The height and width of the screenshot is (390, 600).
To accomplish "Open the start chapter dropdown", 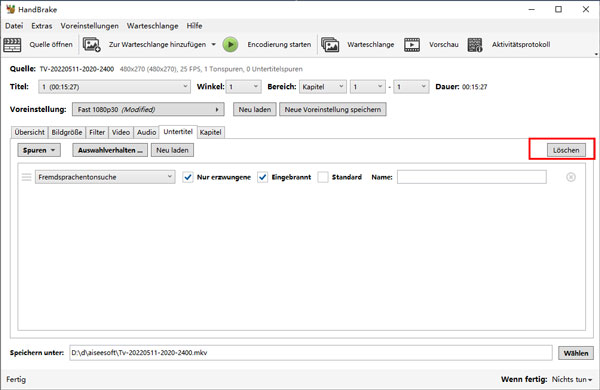I will click(367, 87).
